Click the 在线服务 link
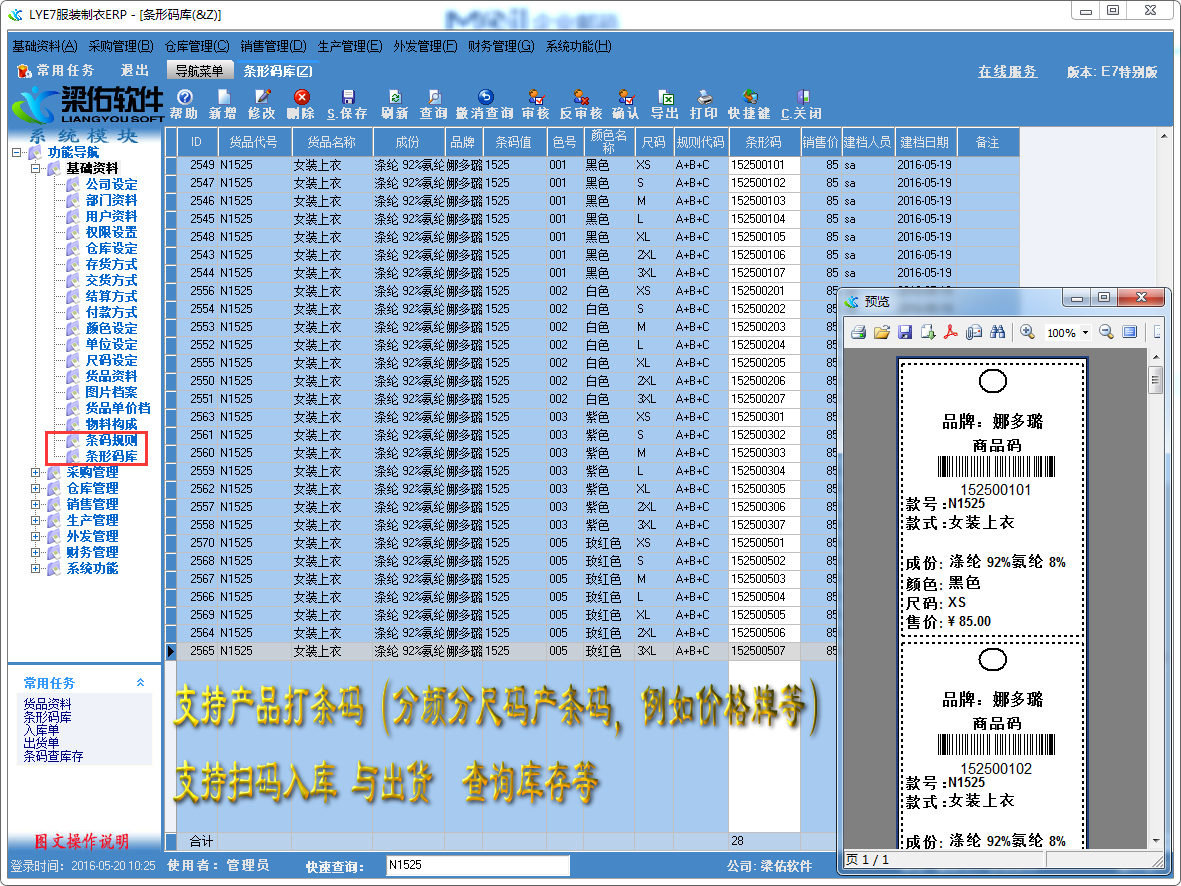Image resolution: width=1181 pixels, height=886 pixels. click(x=1007, y=72)
